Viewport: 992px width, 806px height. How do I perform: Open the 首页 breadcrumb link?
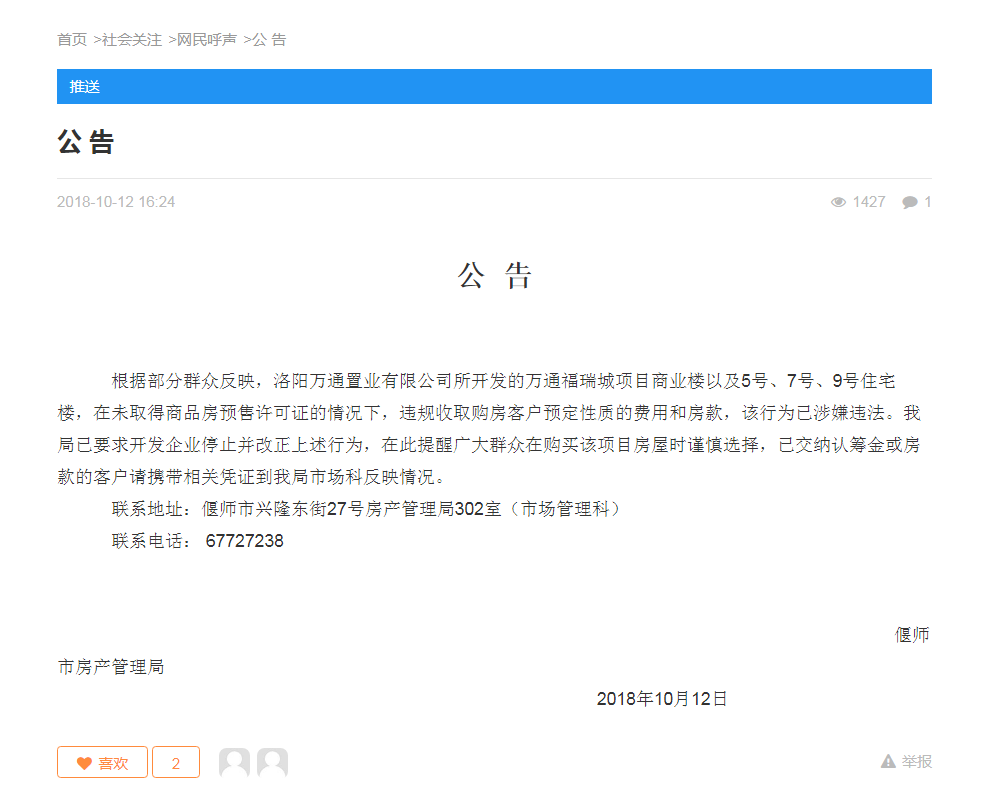click(71, 40)
